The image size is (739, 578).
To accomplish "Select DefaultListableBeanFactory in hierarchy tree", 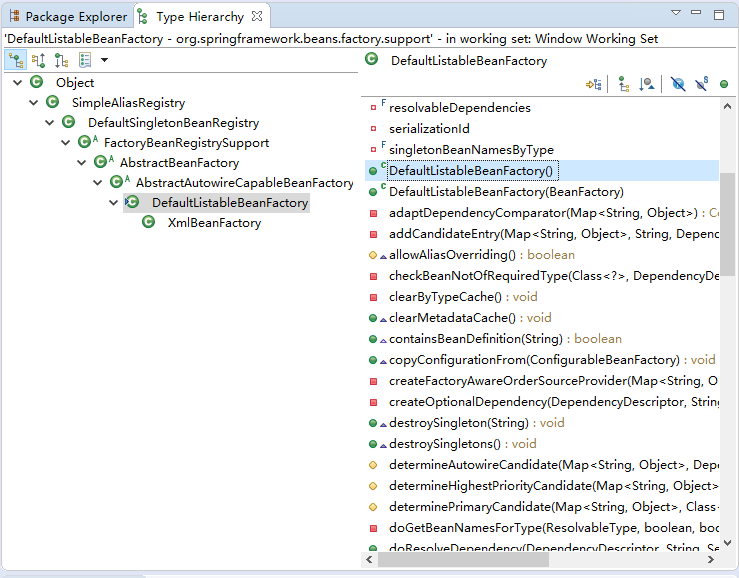I will 230,203.
